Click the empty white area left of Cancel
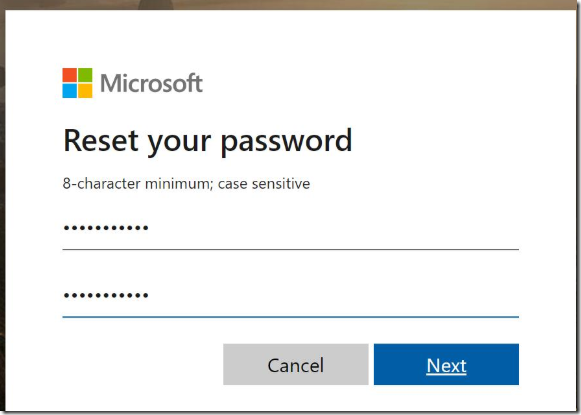Viewport: 581px width, 415px height. (143, 364)
